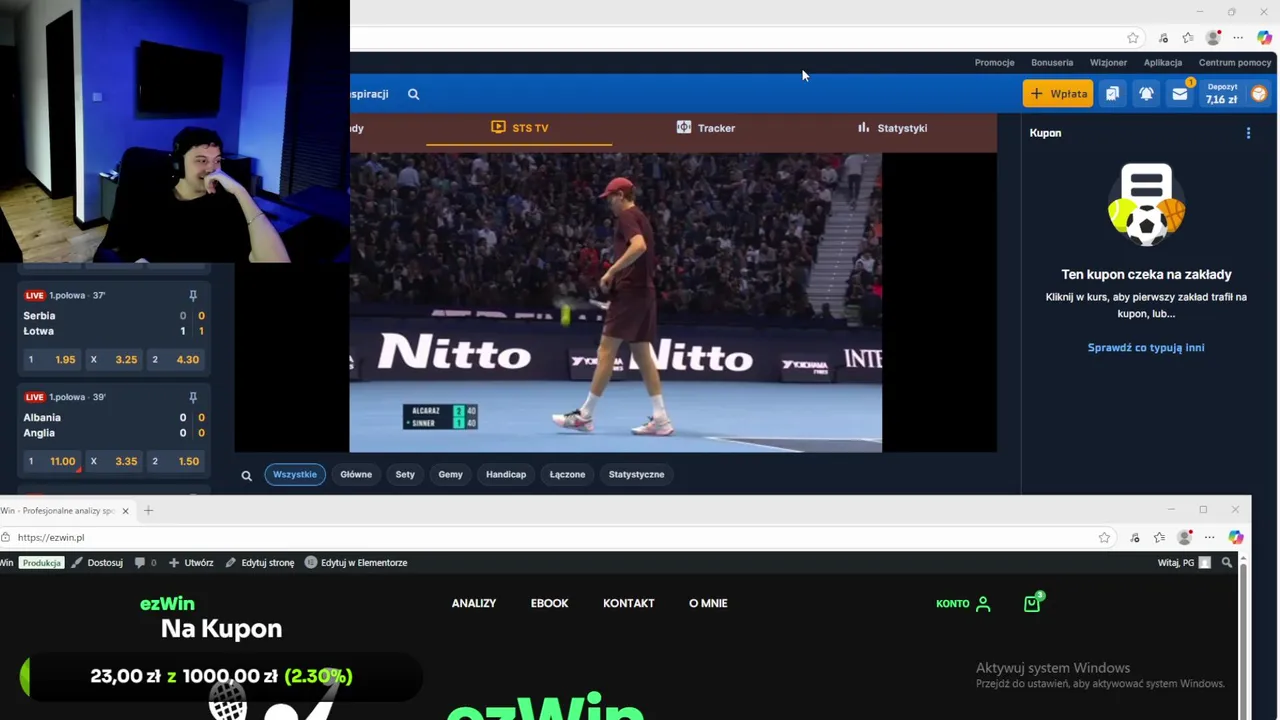Open KONTAKT menu on ezWin site

[x=629, y=603]
